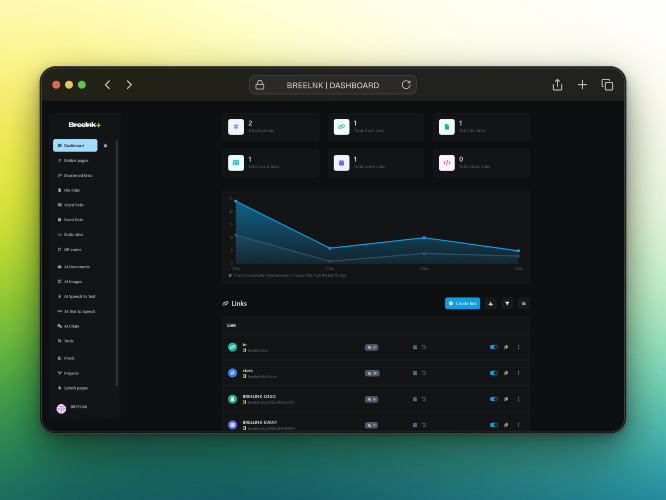Open AI Speech to Text

click(76, 297)
